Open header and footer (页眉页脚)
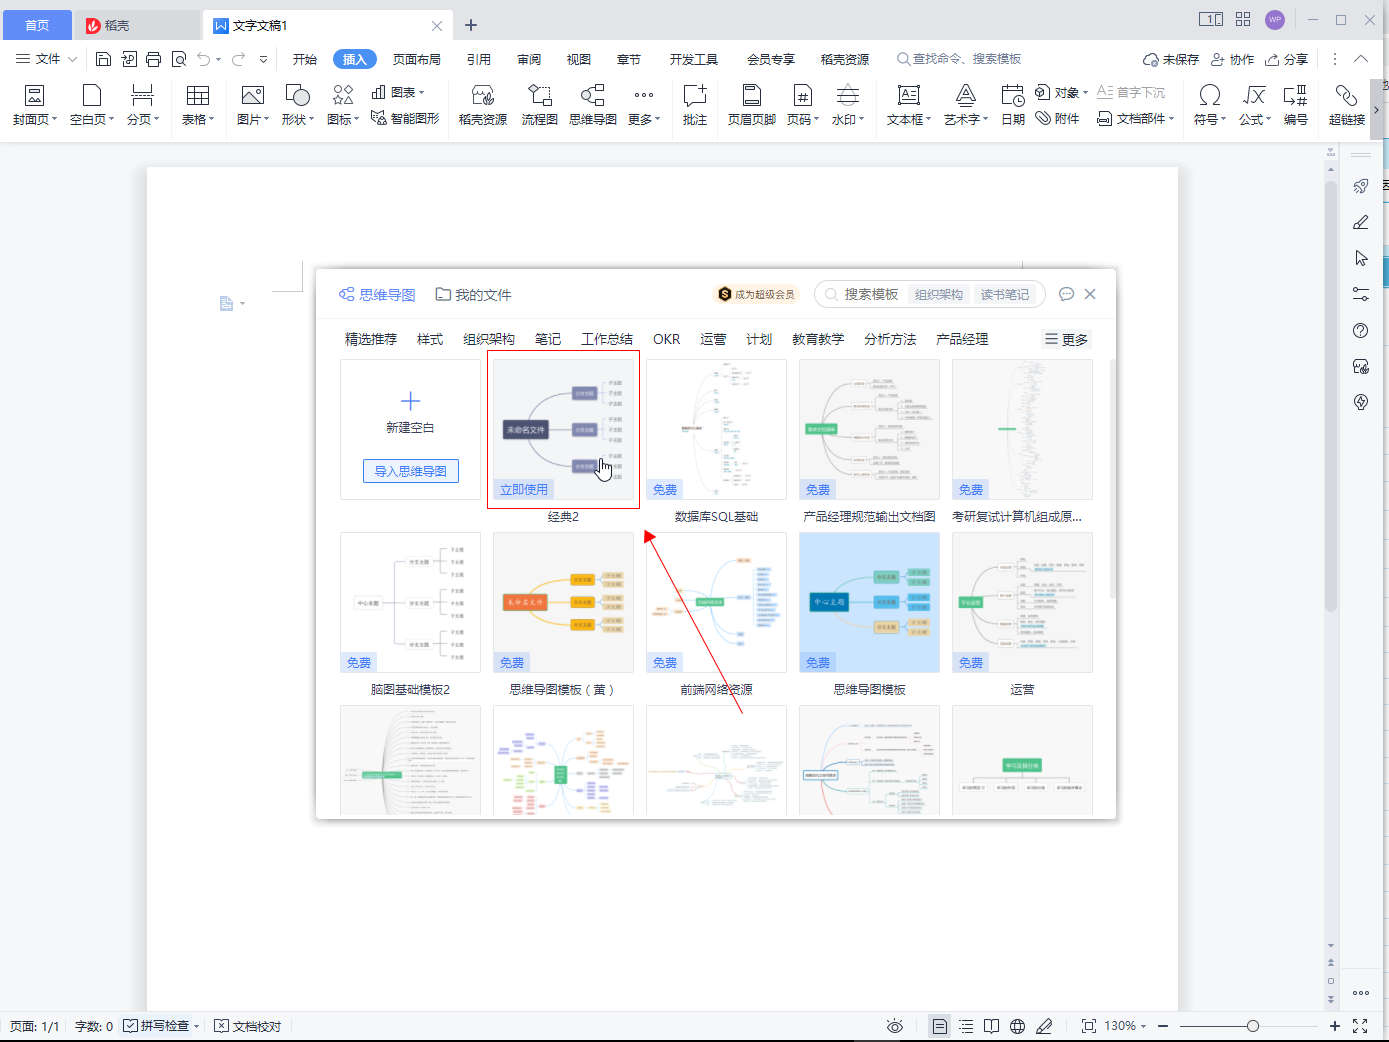Viewport: 1389px width, 1042px height. [752, 105]
